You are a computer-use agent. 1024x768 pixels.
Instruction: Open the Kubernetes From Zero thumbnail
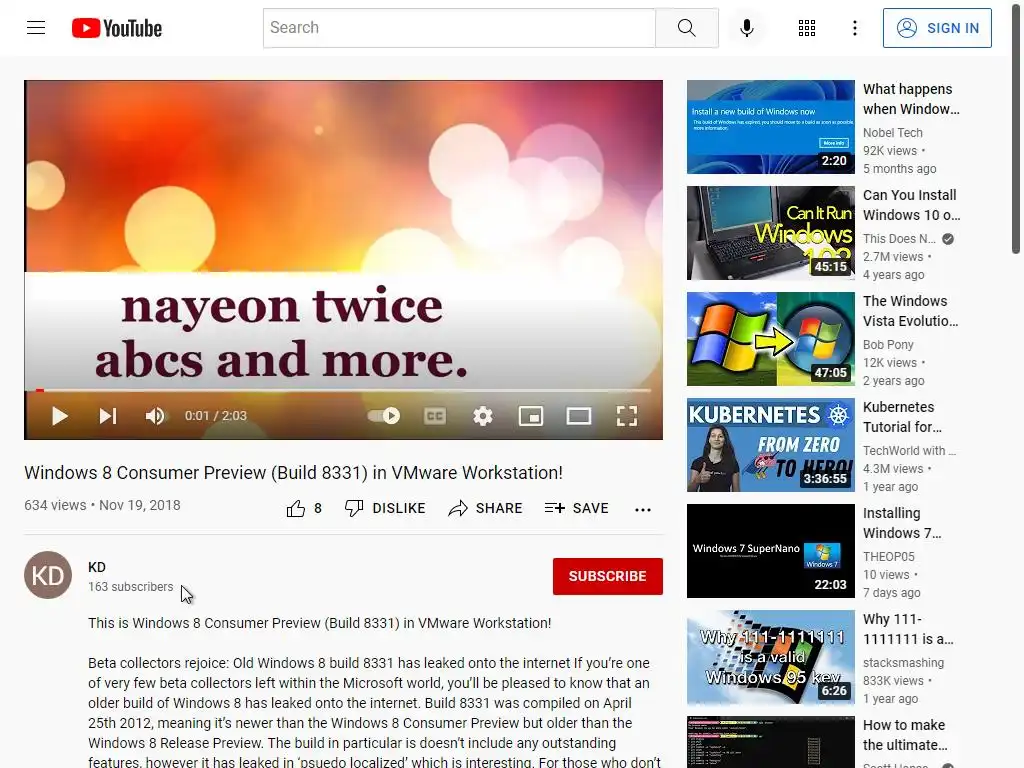point(771,445)
